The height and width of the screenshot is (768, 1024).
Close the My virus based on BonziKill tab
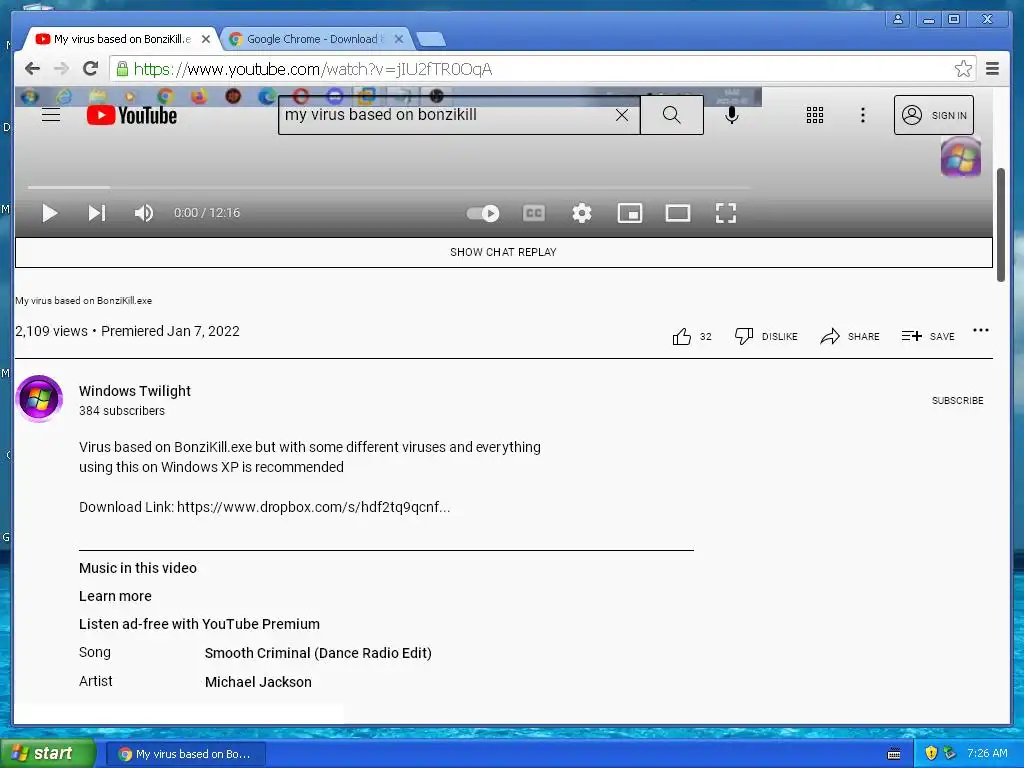coord(206,39)
